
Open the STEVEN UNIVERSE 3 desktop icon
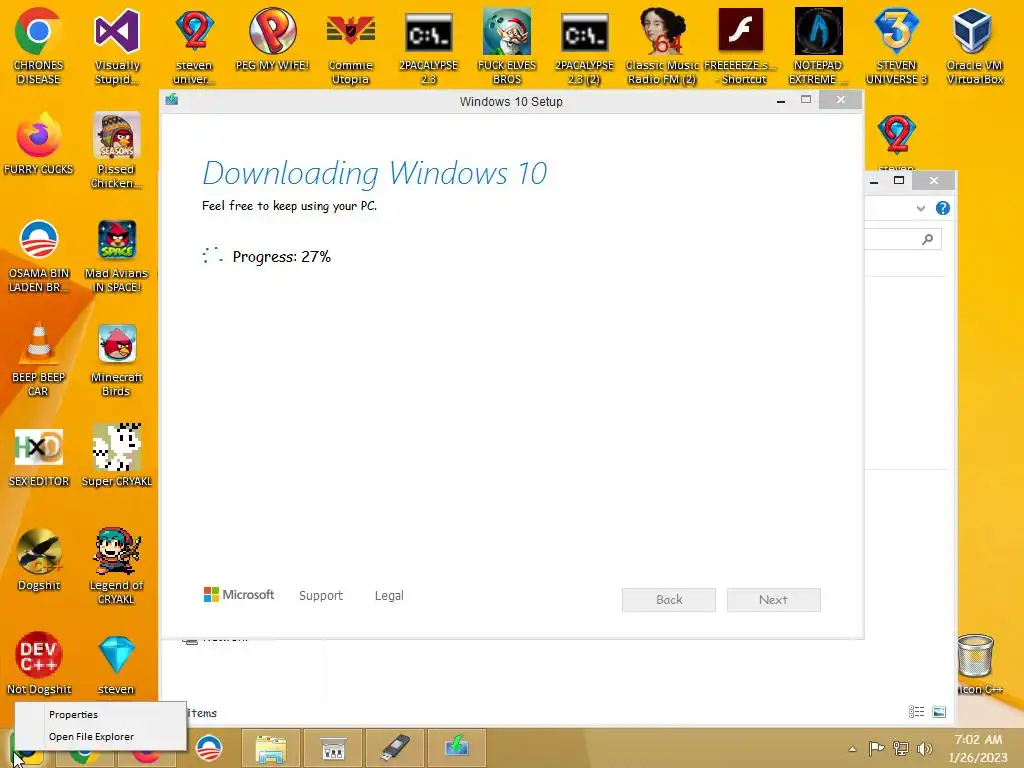[x=896, y=46]
